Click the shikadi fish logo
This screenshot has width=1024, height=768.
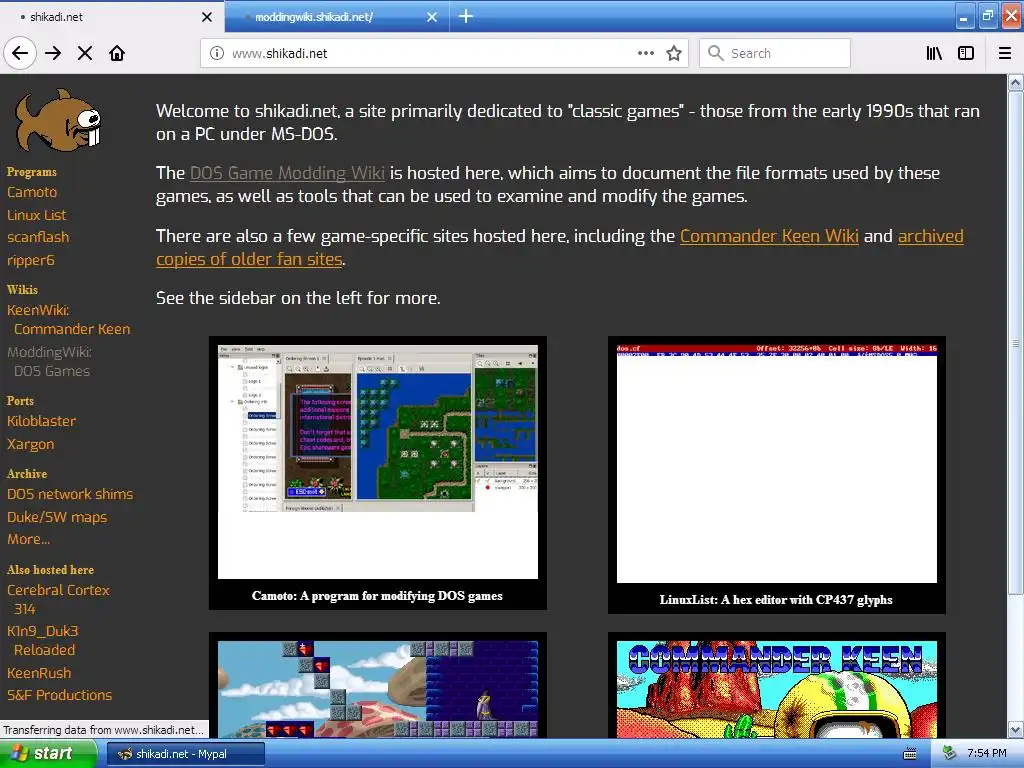[58, 120]
